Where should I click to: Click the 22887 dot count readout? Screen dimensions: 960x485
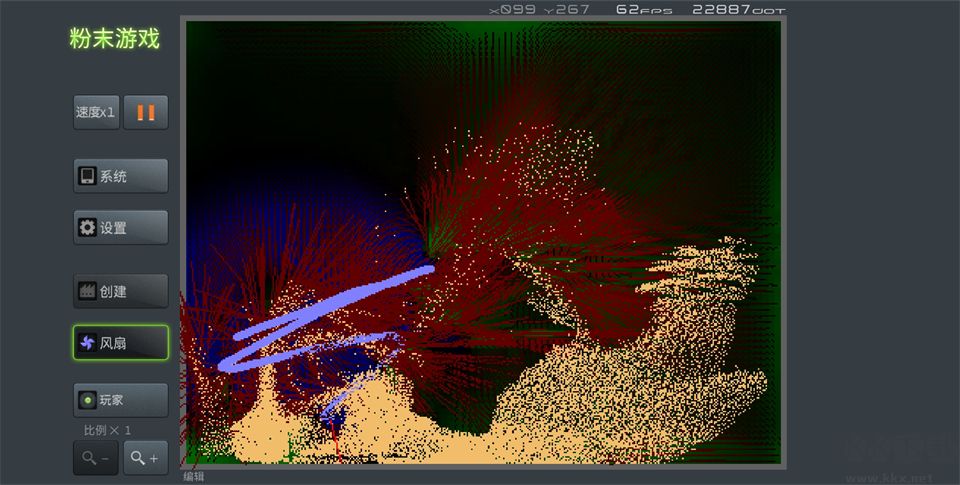pos(738,9)
